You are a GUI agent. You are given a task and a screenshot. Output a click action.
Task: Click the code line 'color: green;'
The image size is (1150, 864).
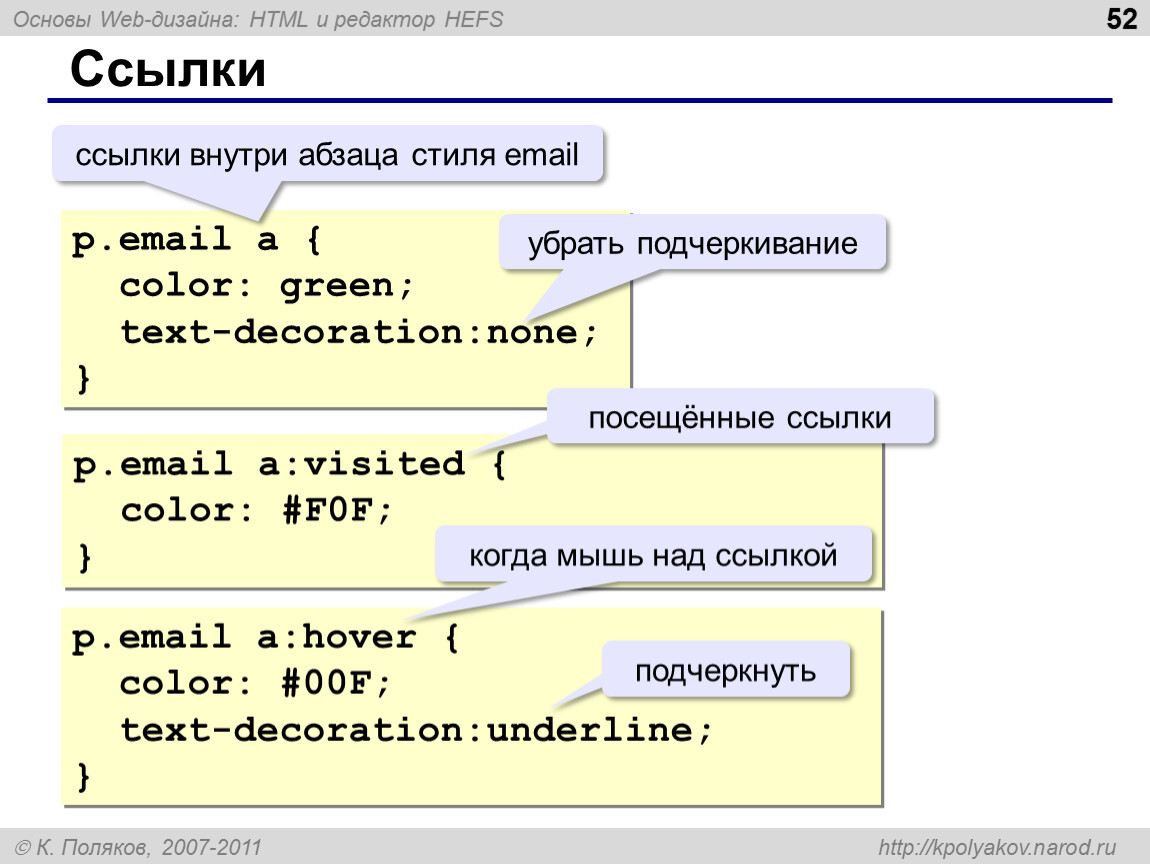pos(267,286)
